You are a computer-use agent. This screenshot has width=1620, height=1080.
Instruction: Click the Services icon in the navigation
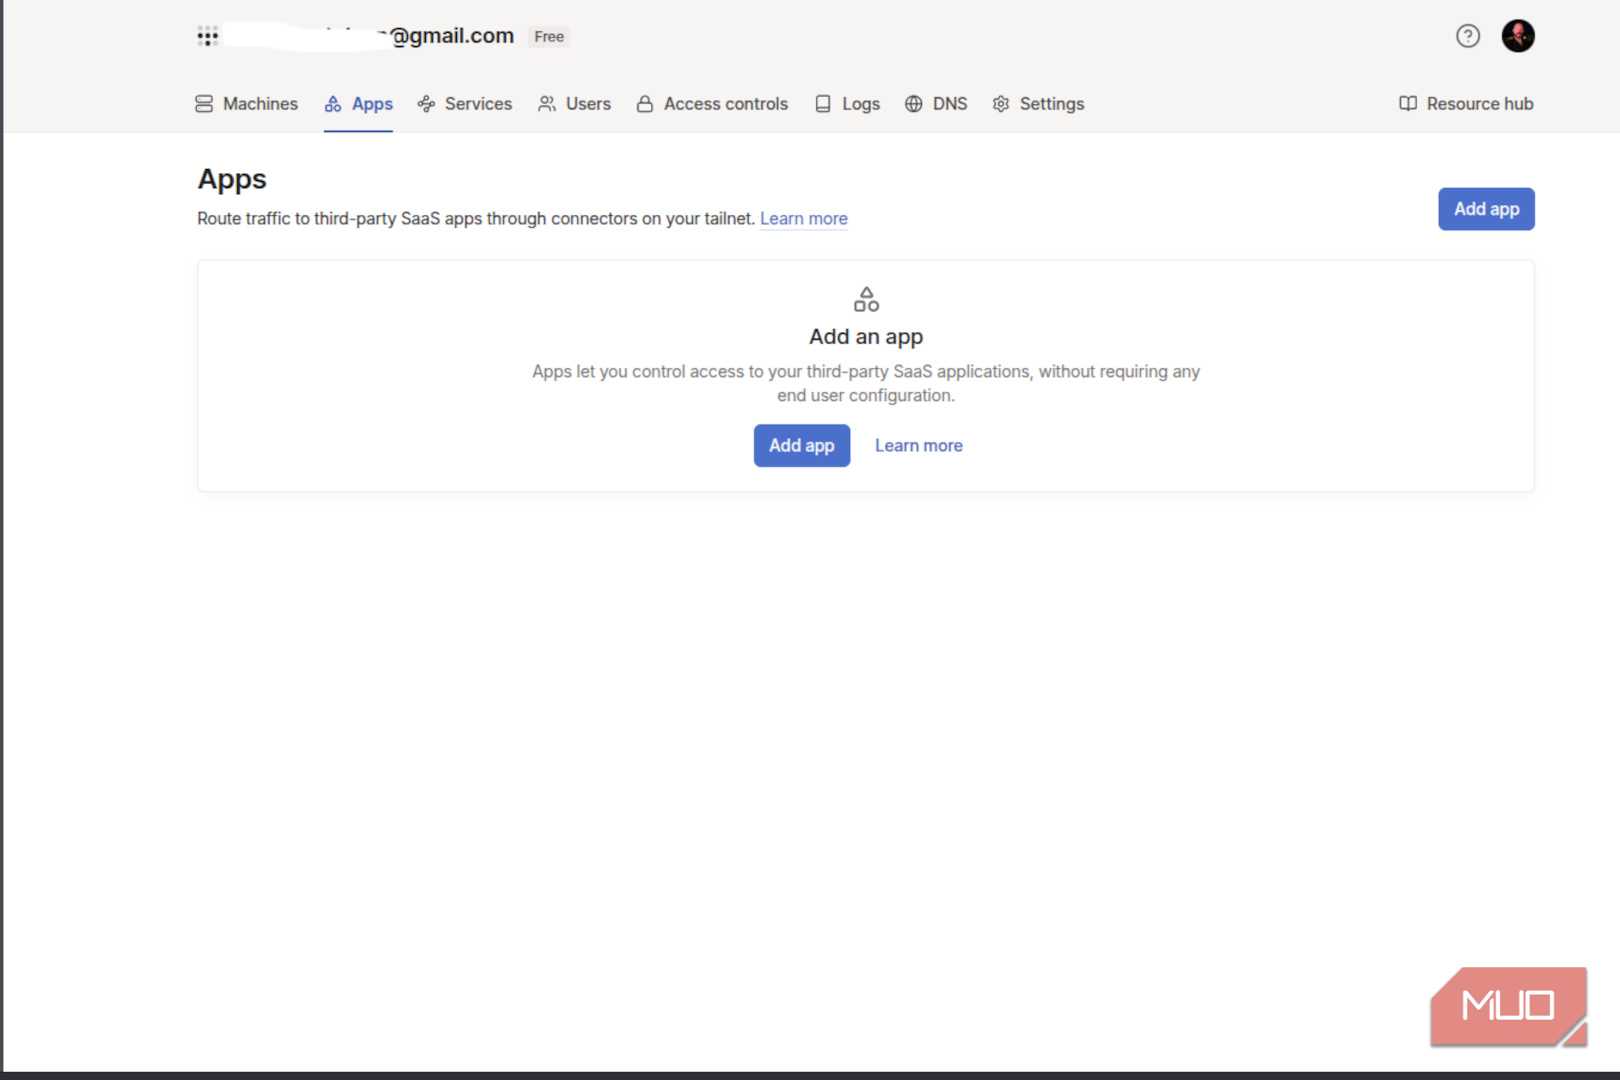pyautogui.click(x=426, y=104)
